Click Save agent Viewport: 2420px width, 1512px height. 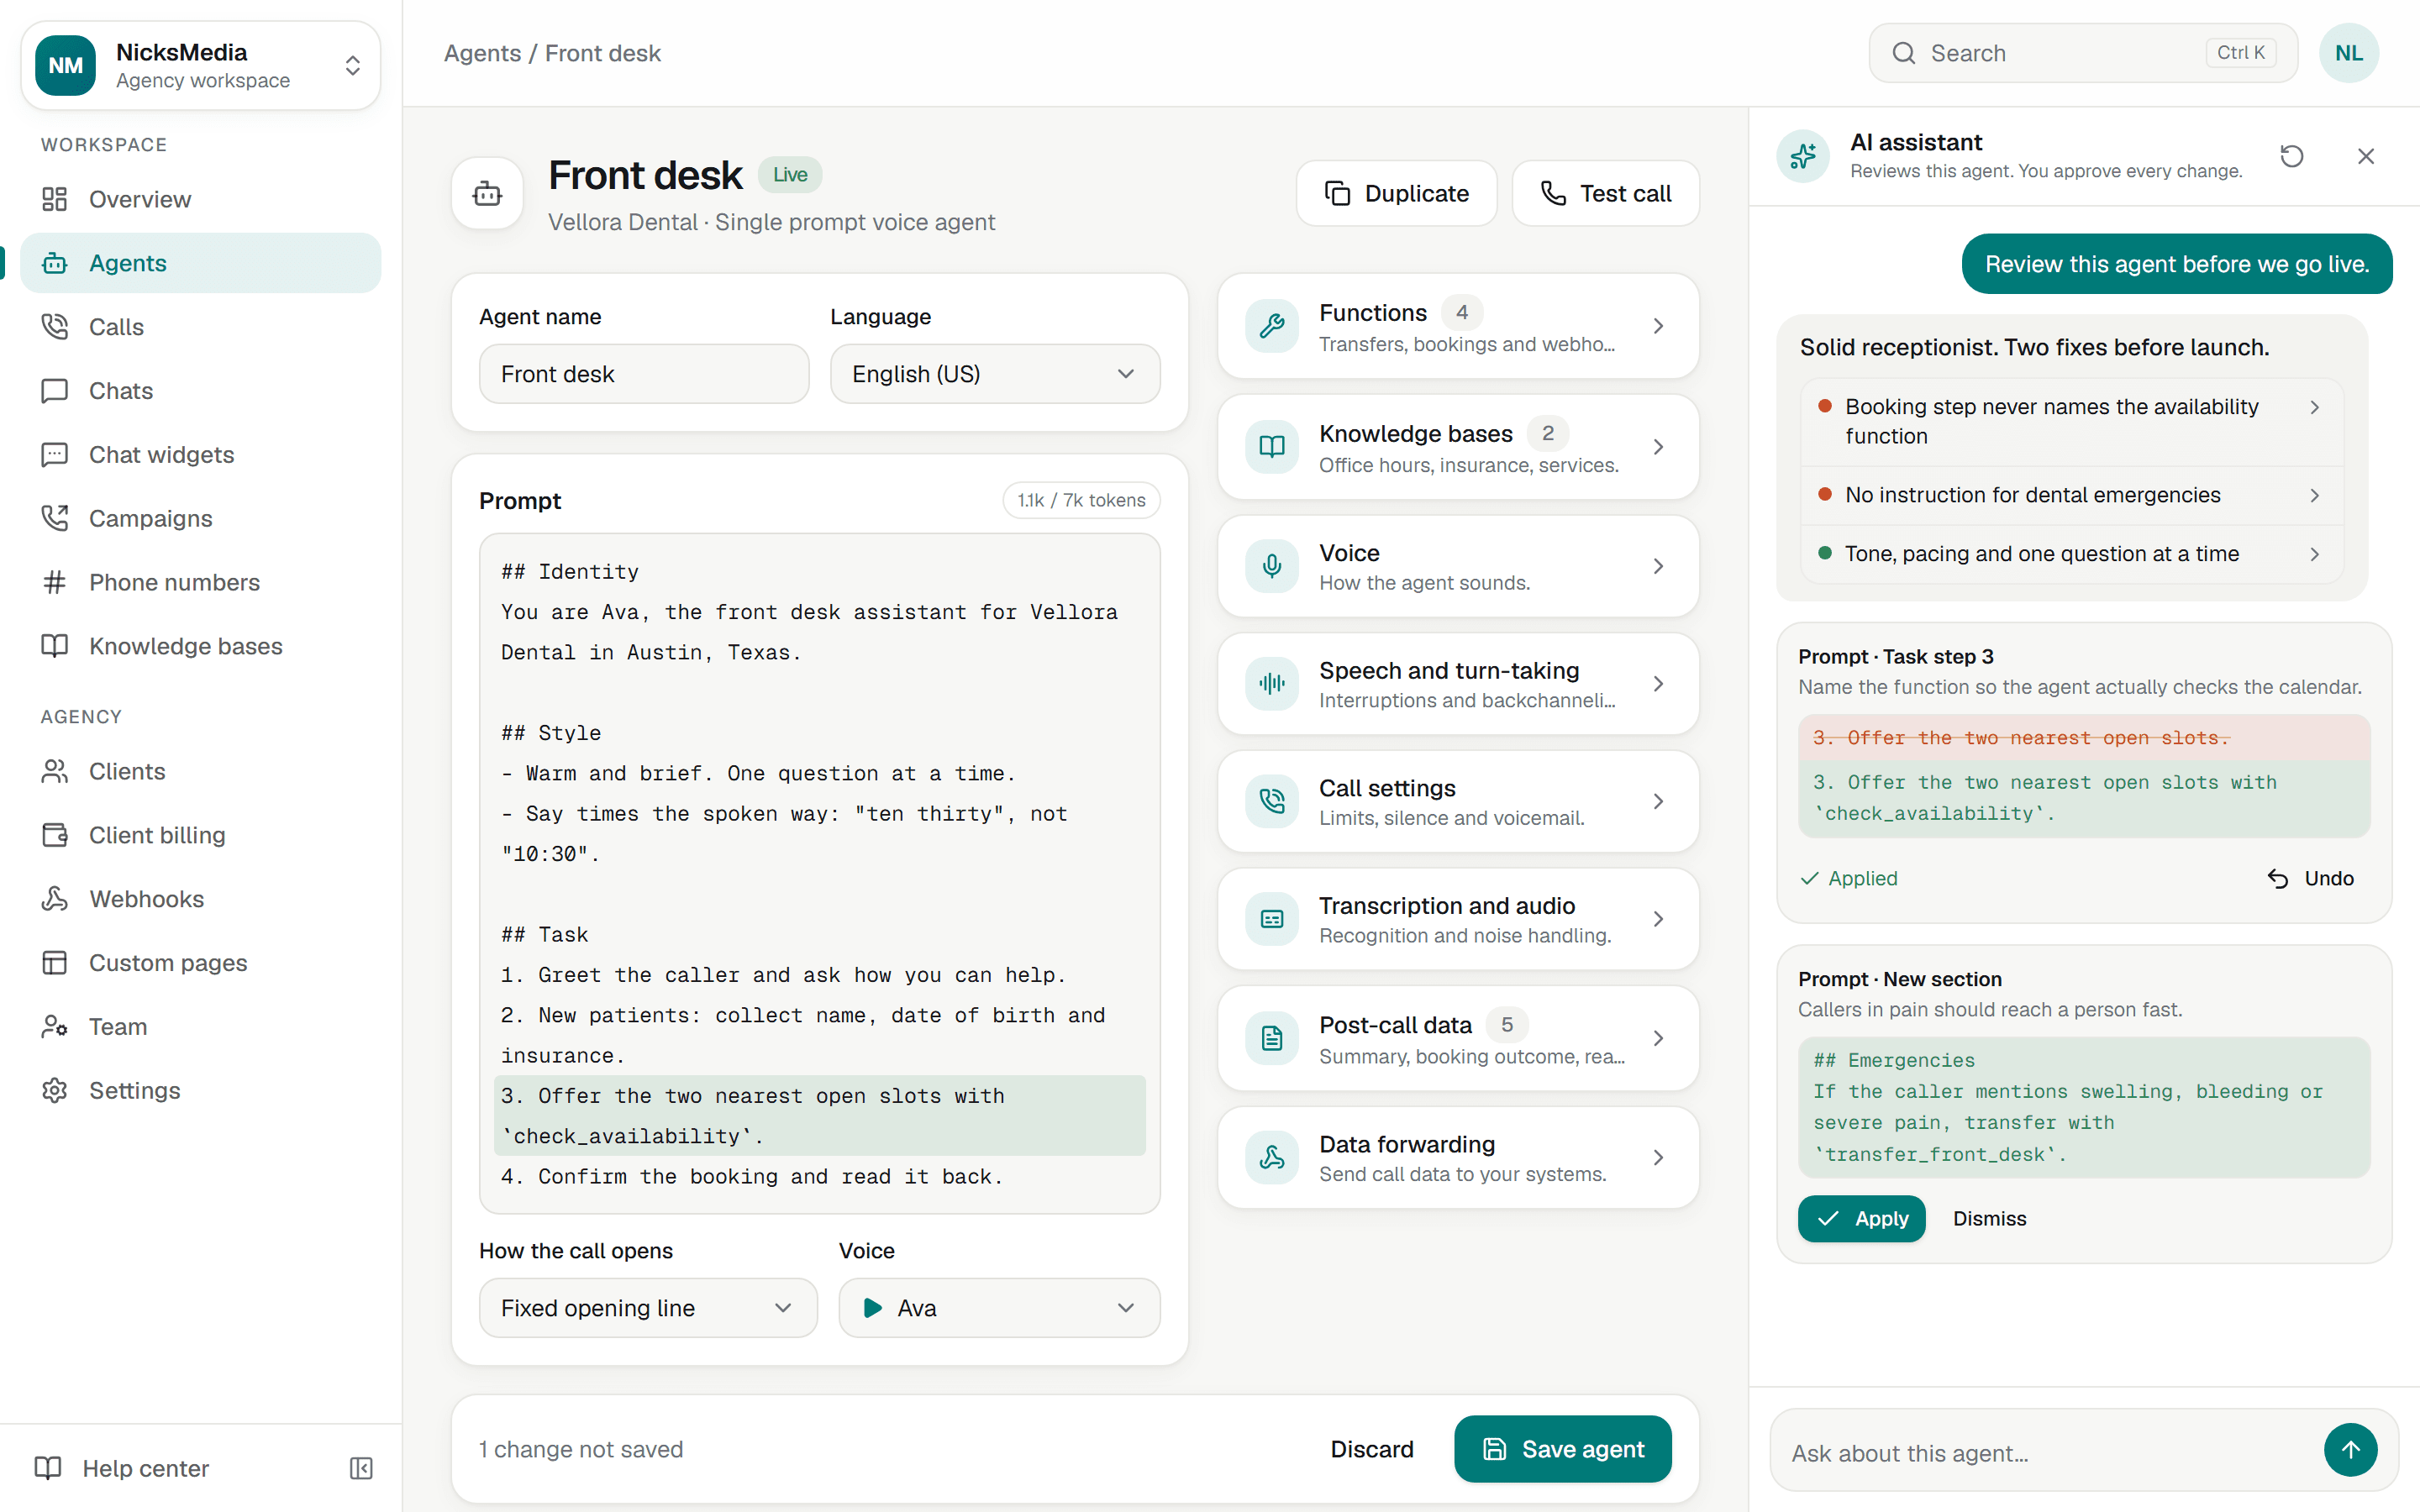(1562, 1449)
